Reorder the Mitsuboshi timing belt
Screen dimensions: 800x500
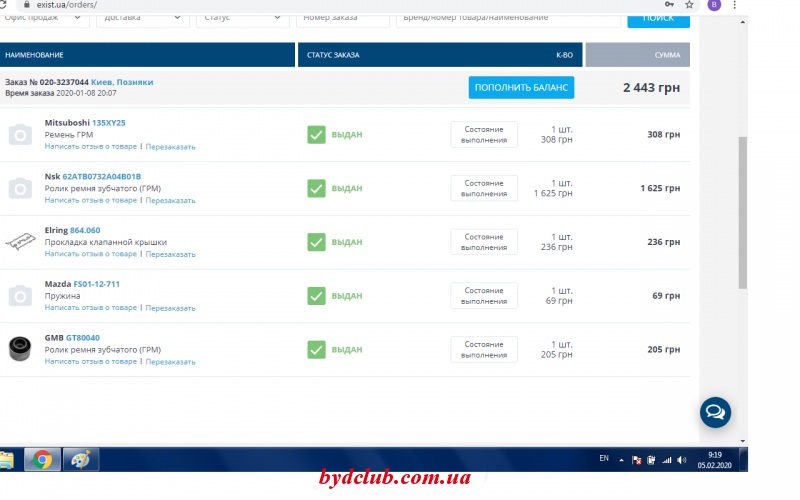170,147
